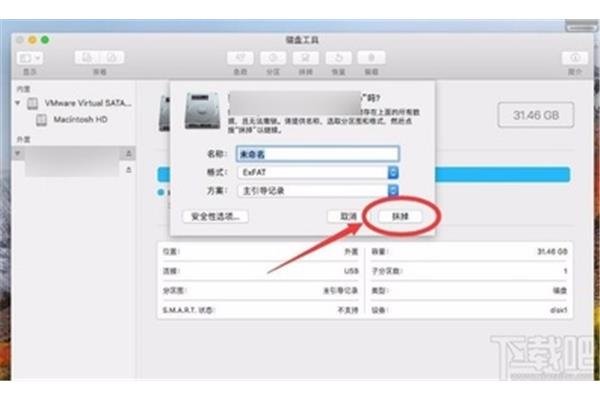Click the S.M.A.R.T. 状态 label

pyautogui.click(x=189, y=310)
